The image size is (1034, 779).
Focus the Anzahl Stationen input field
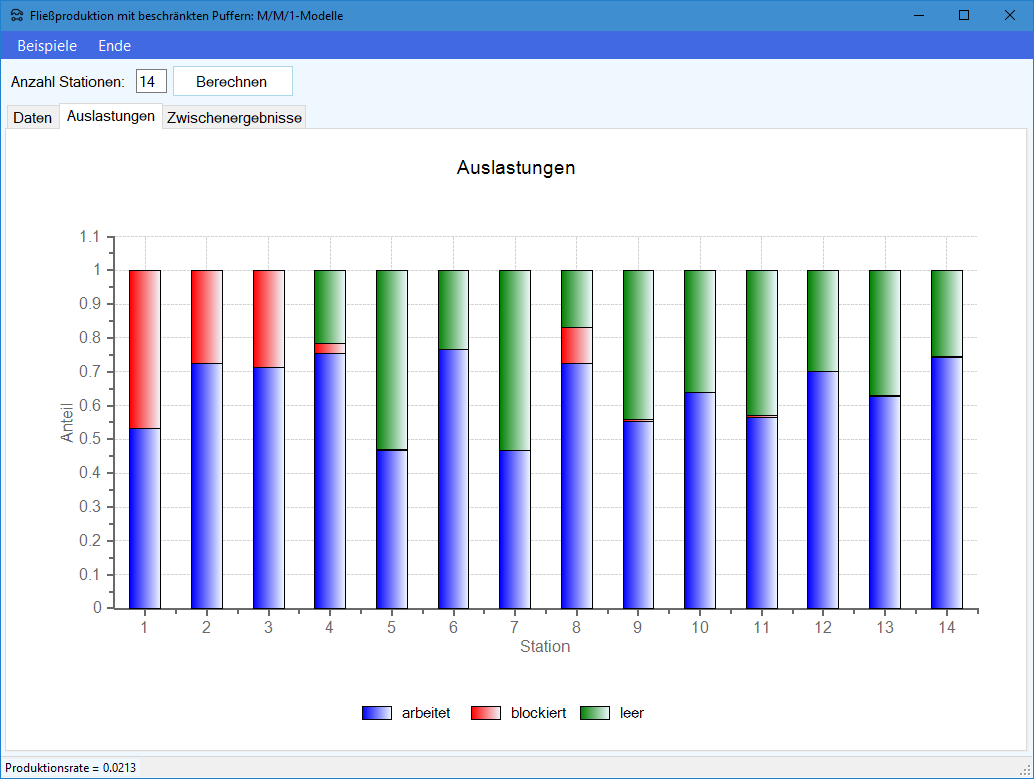click(150, 82)
